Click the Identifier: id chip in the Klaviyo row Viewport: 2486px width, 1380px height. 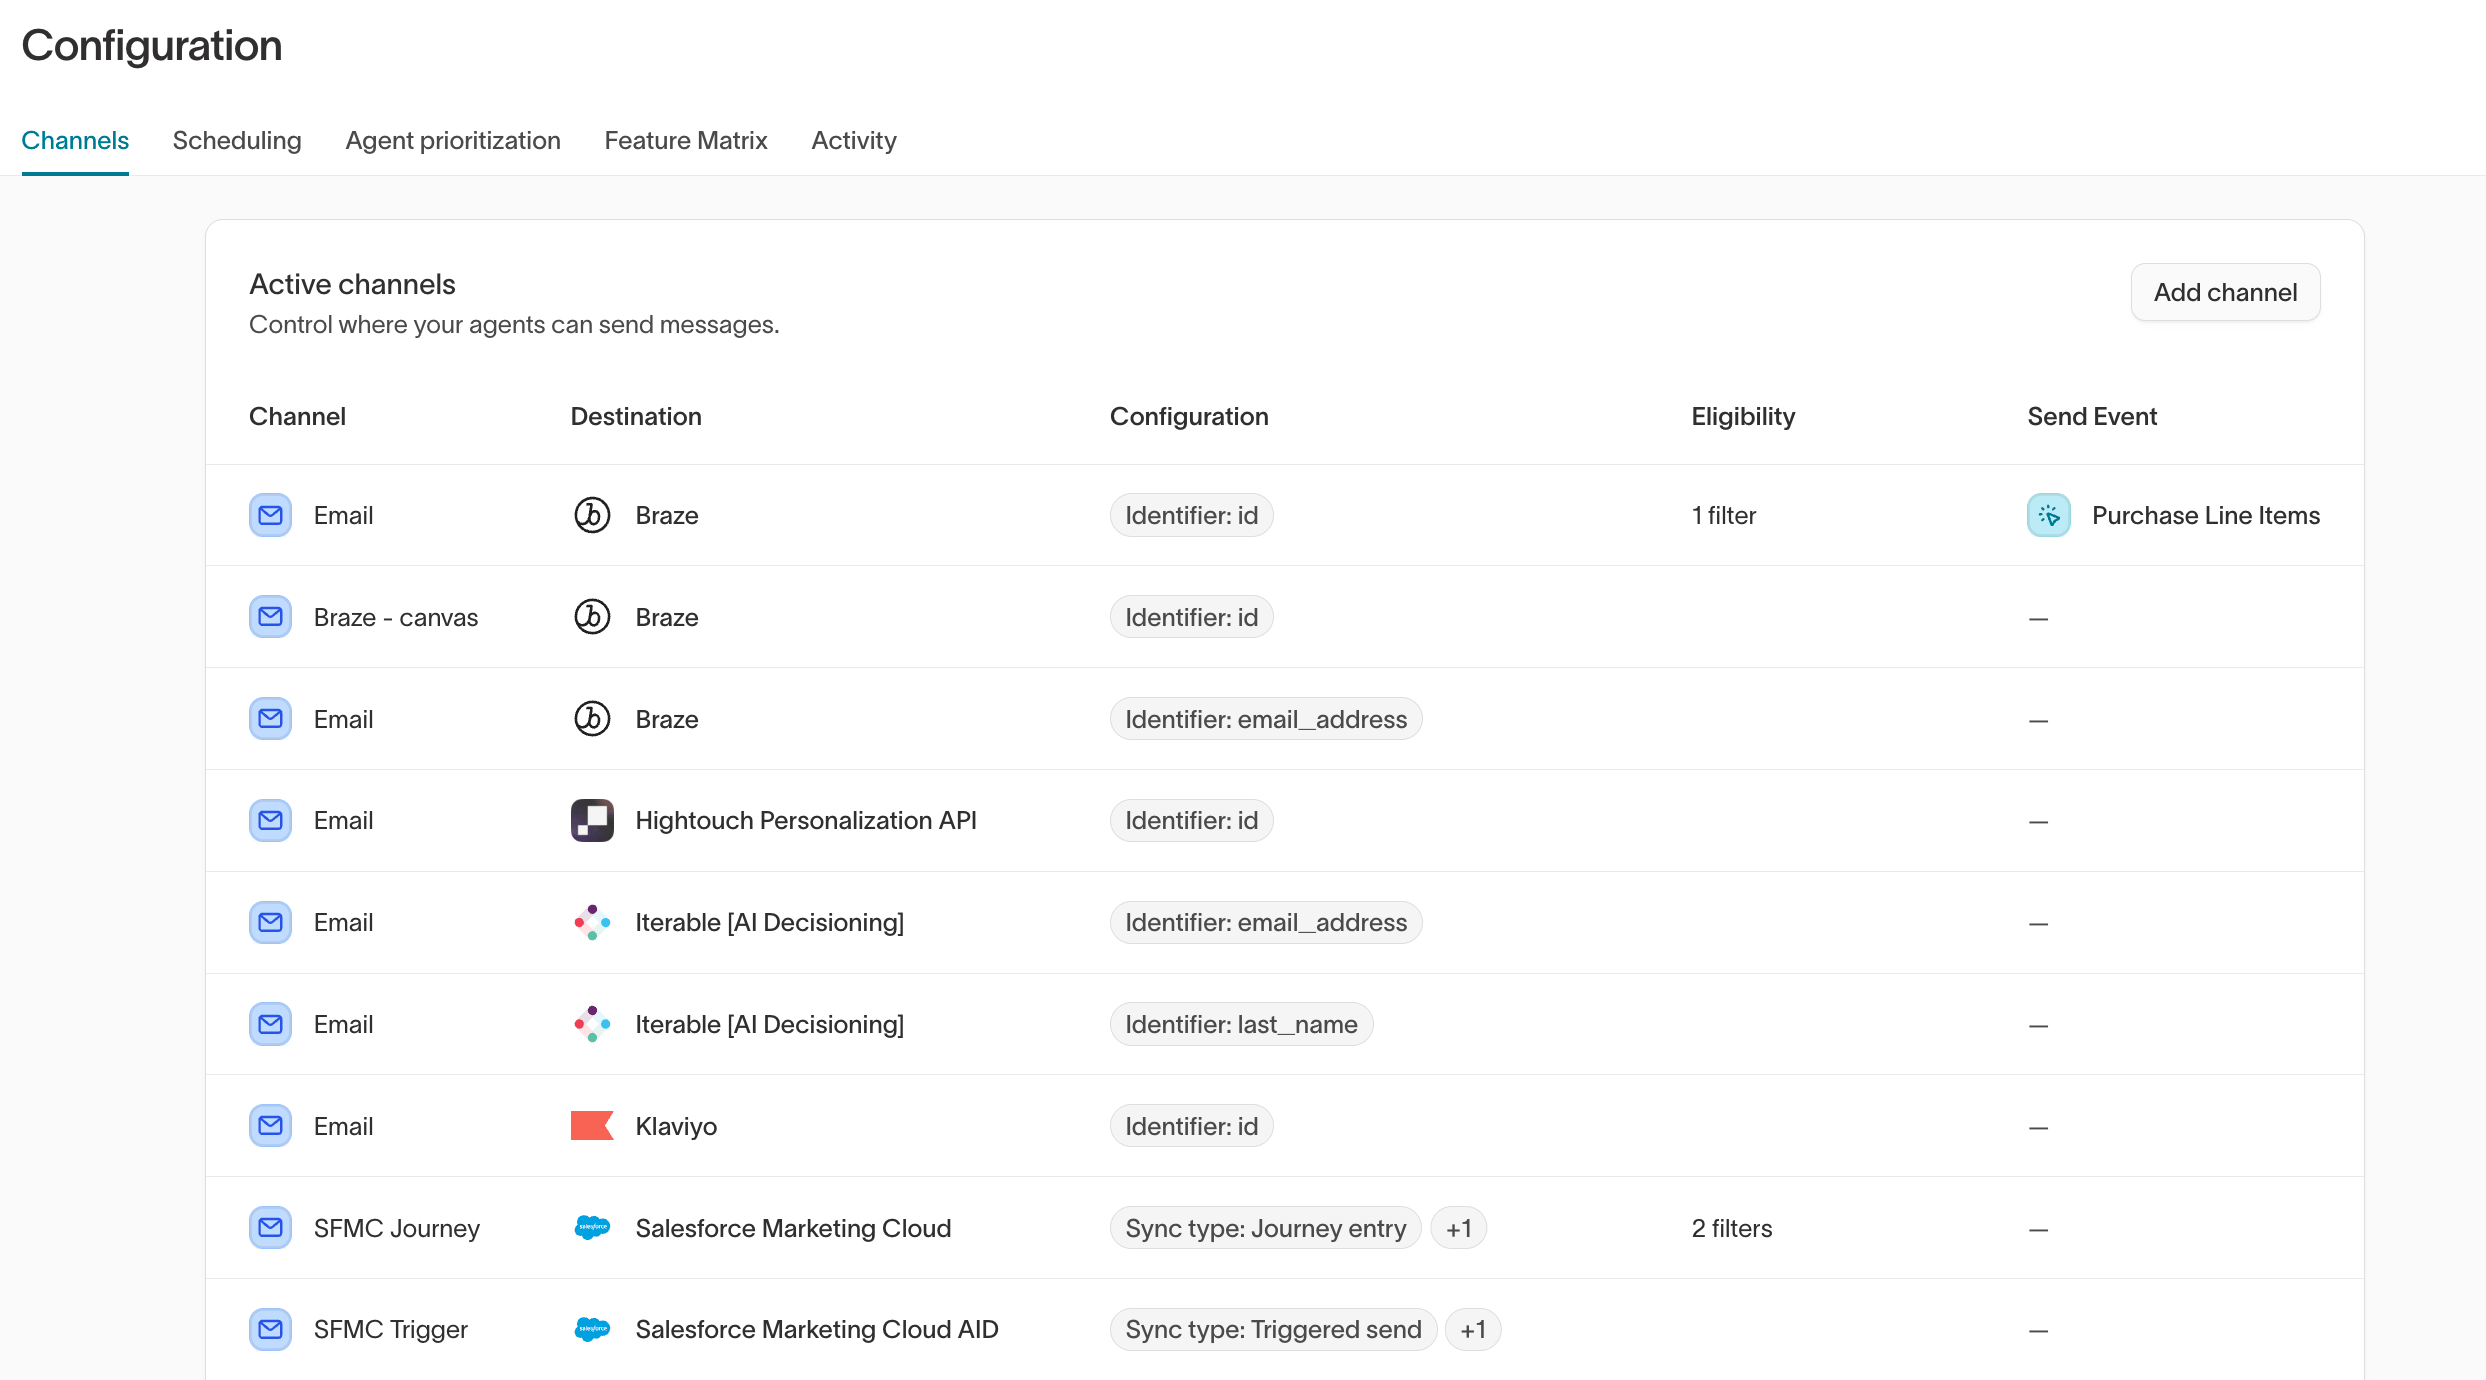click(x=1192, y=1126)
